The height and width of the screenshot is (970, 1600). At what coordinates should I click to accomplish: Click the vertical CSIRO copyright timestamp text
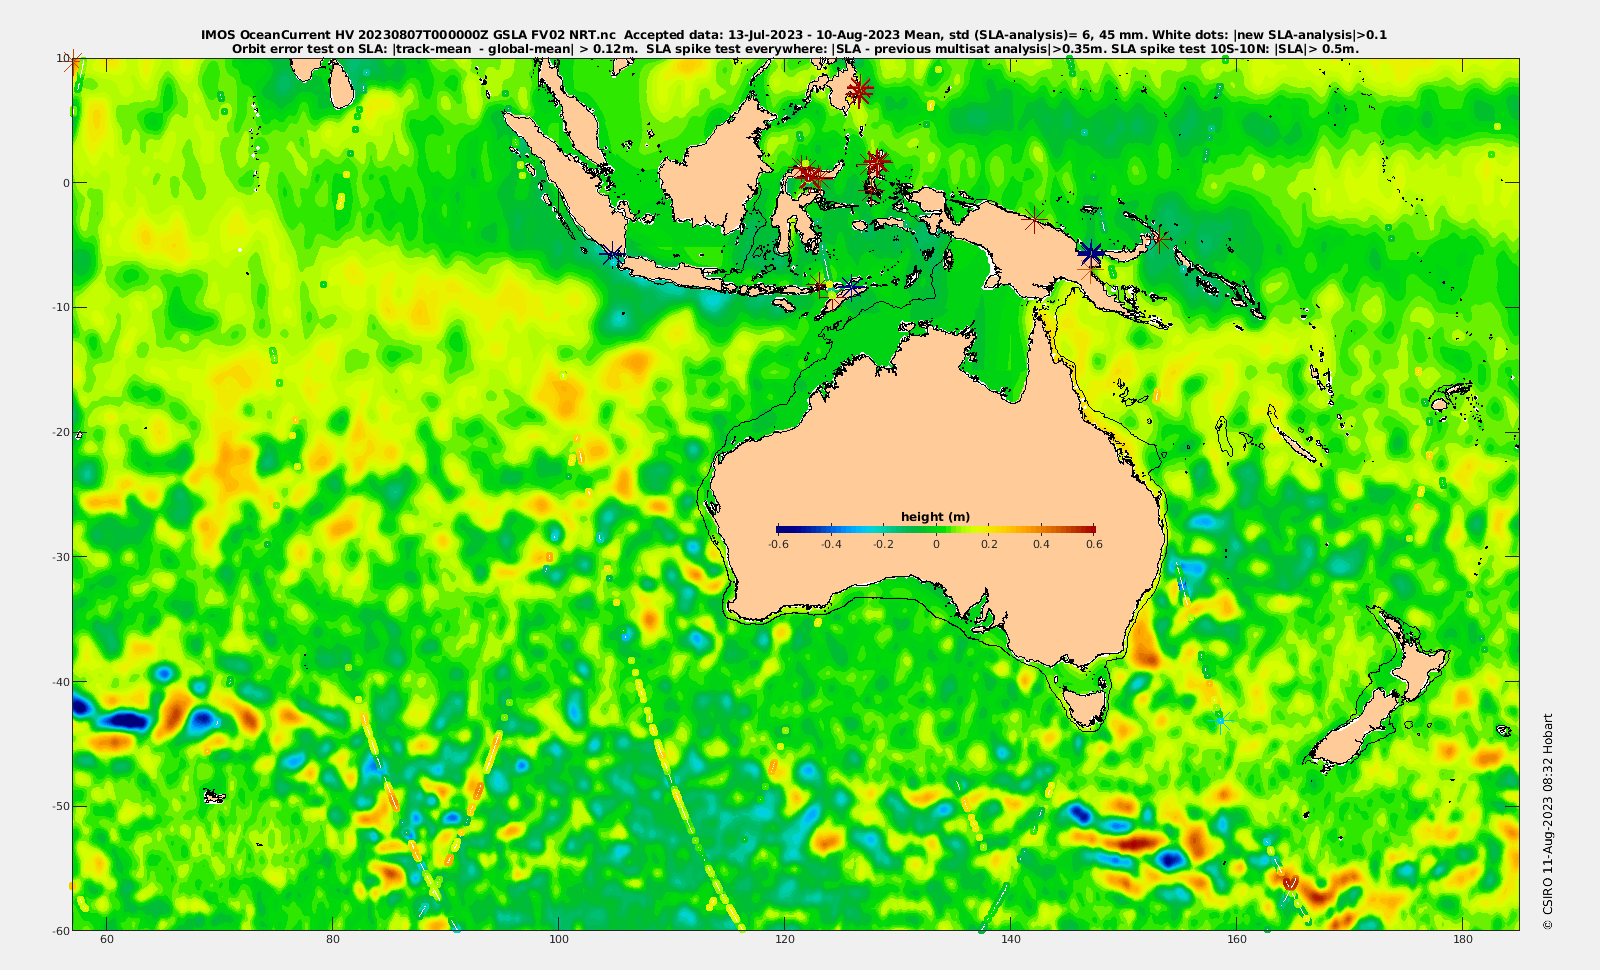(1548, 821)
